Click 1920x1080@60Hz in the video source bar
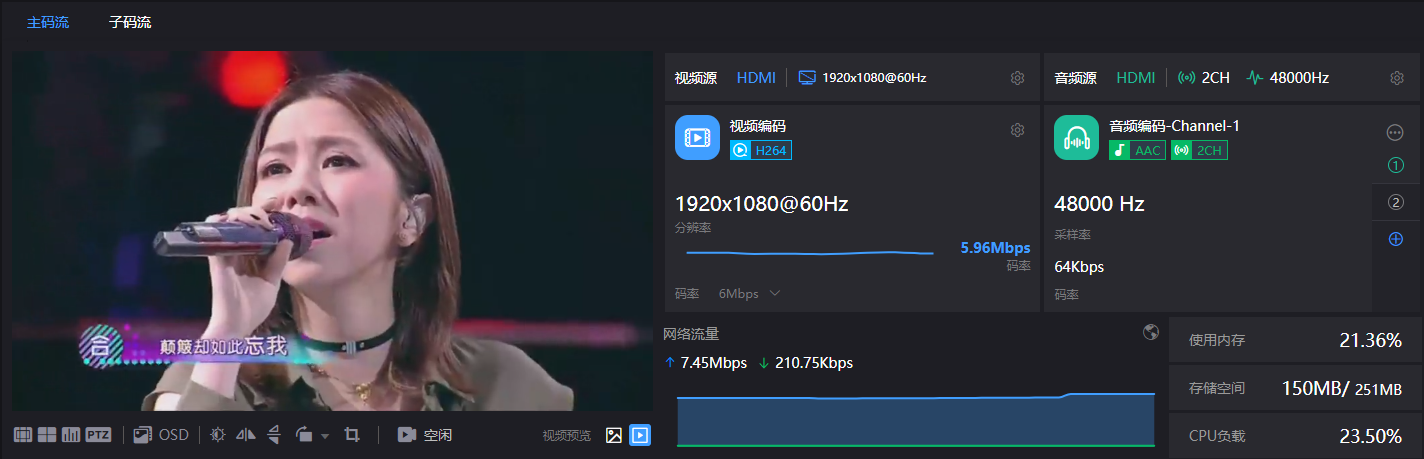This screenshot has height=459, width=1424. click(874, 77)
